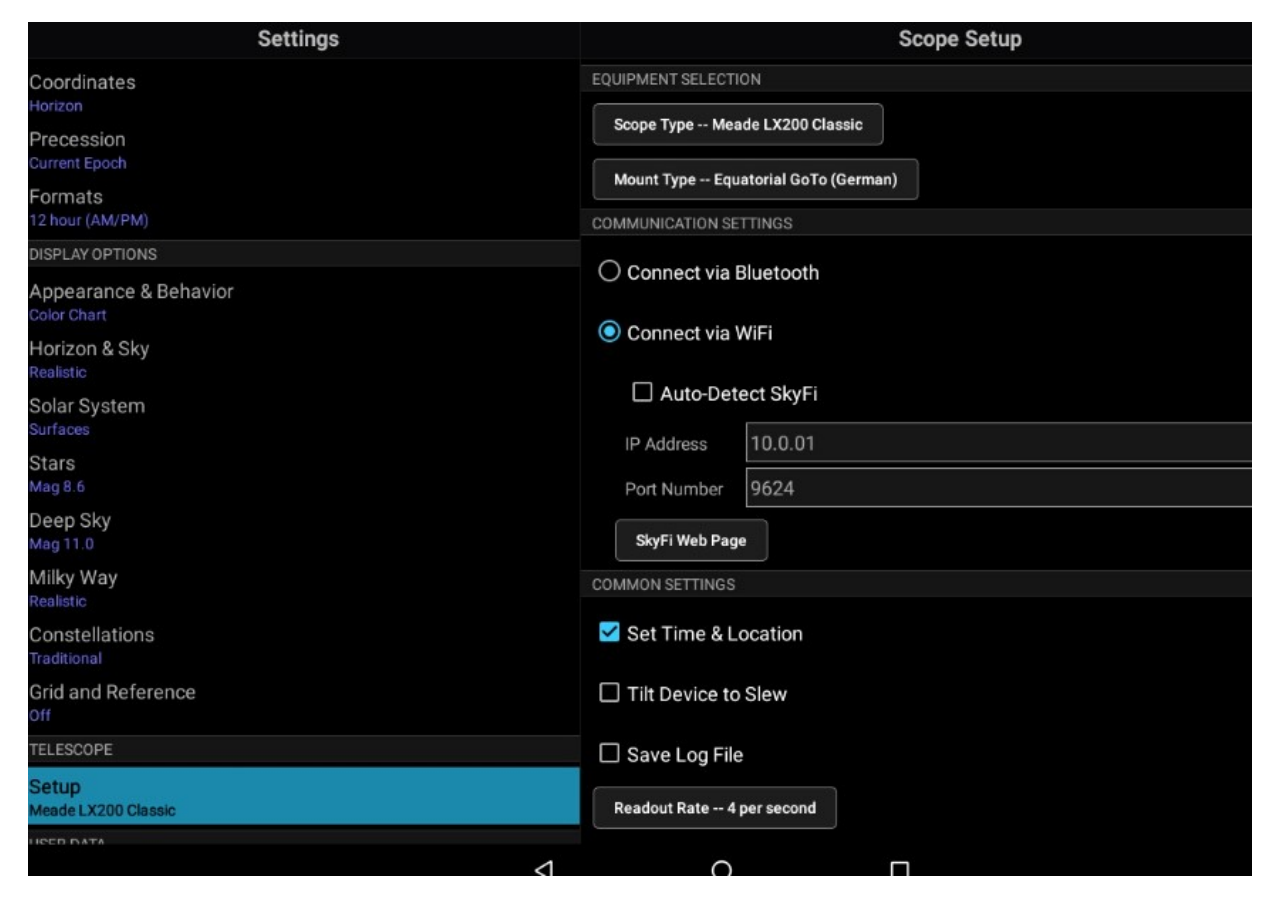Open Solar System settings

pyautogui.click(x=304, y=416)
